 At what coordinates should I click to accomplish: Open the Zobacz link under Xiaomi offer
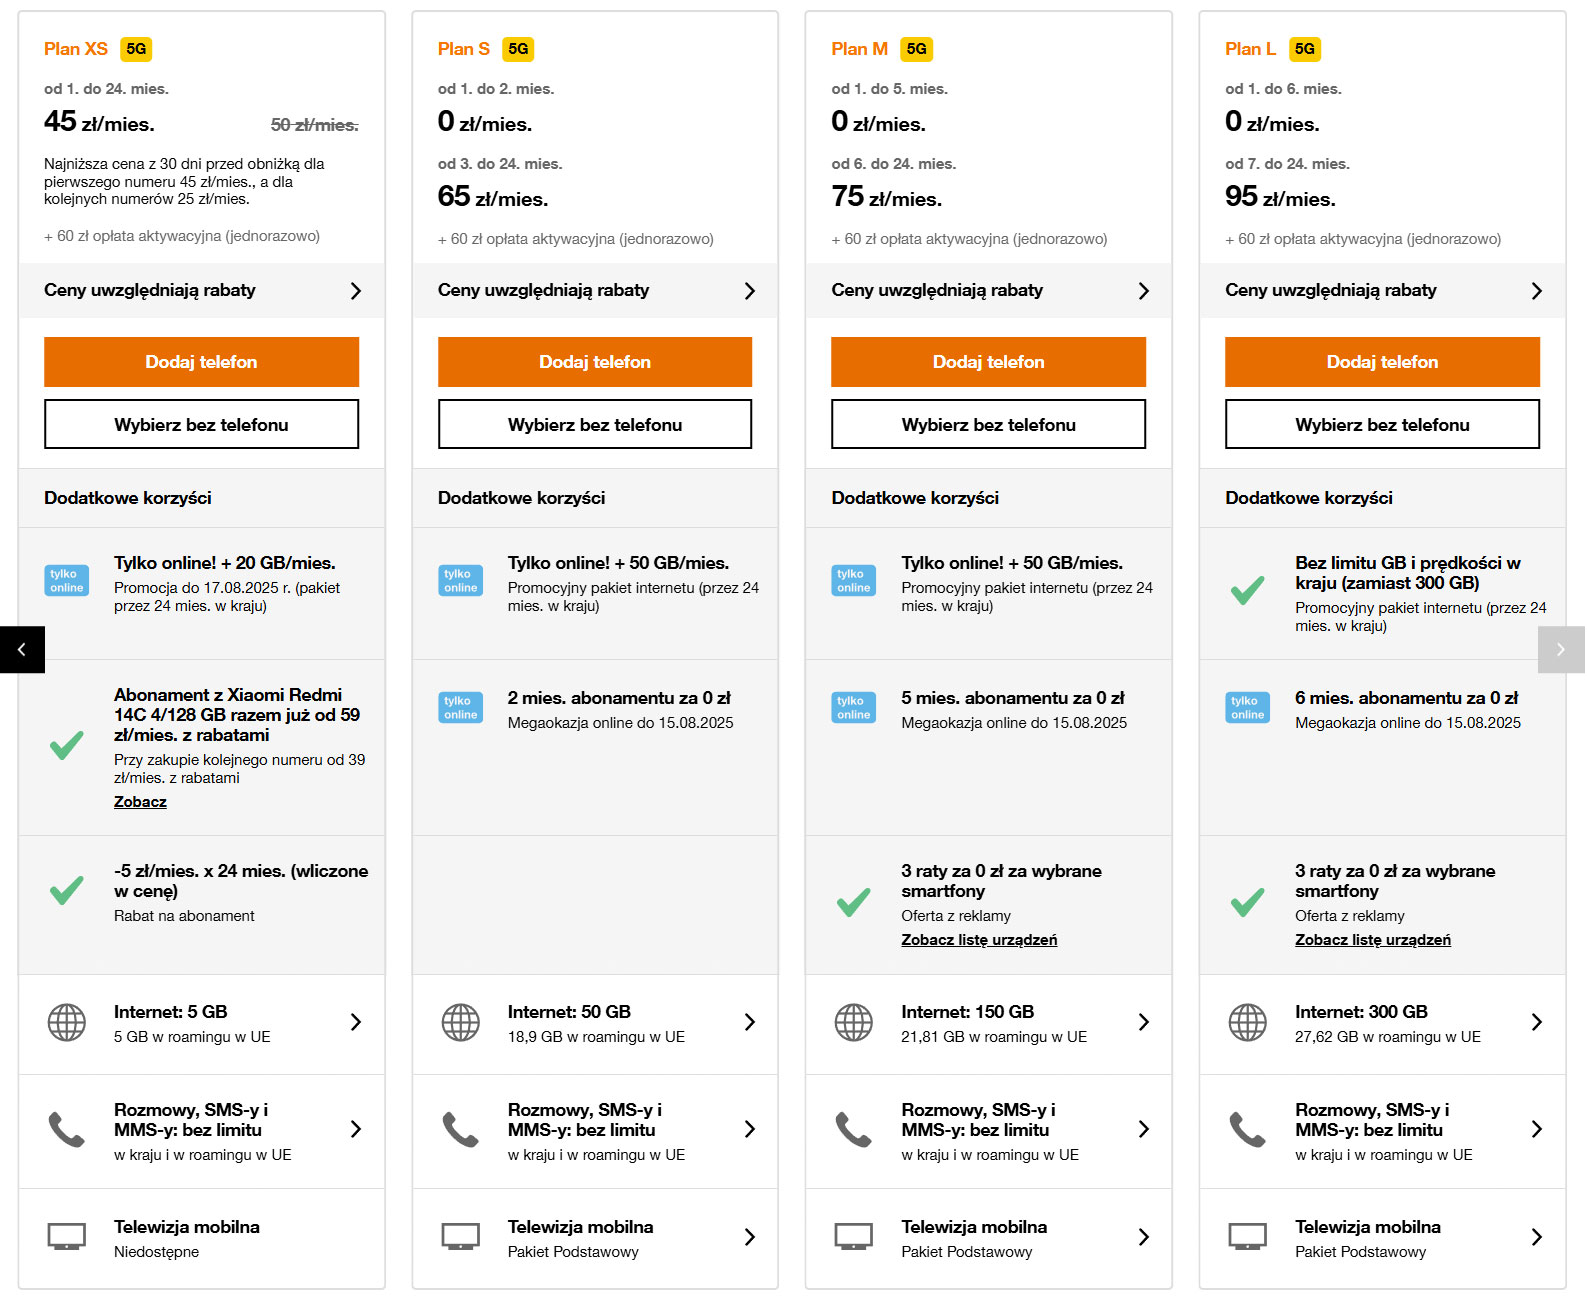pyautogui.click(x=140, y=802)
